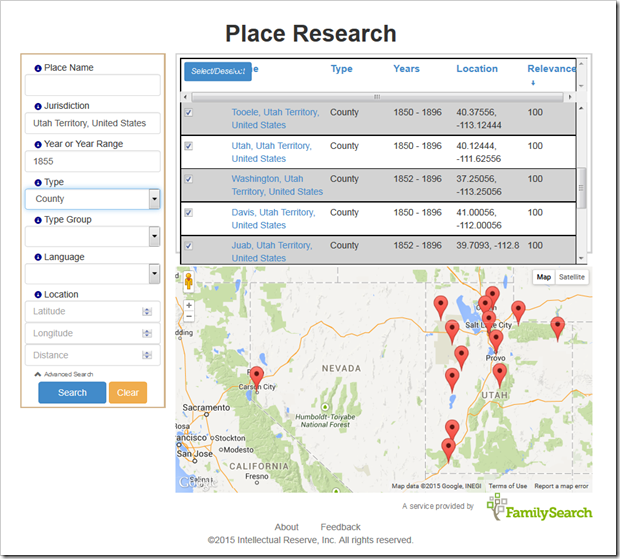The width and height of the screenshot is (620, 559).
Task: Click the map Terms of Use link
Action: (x=508, y=486)
